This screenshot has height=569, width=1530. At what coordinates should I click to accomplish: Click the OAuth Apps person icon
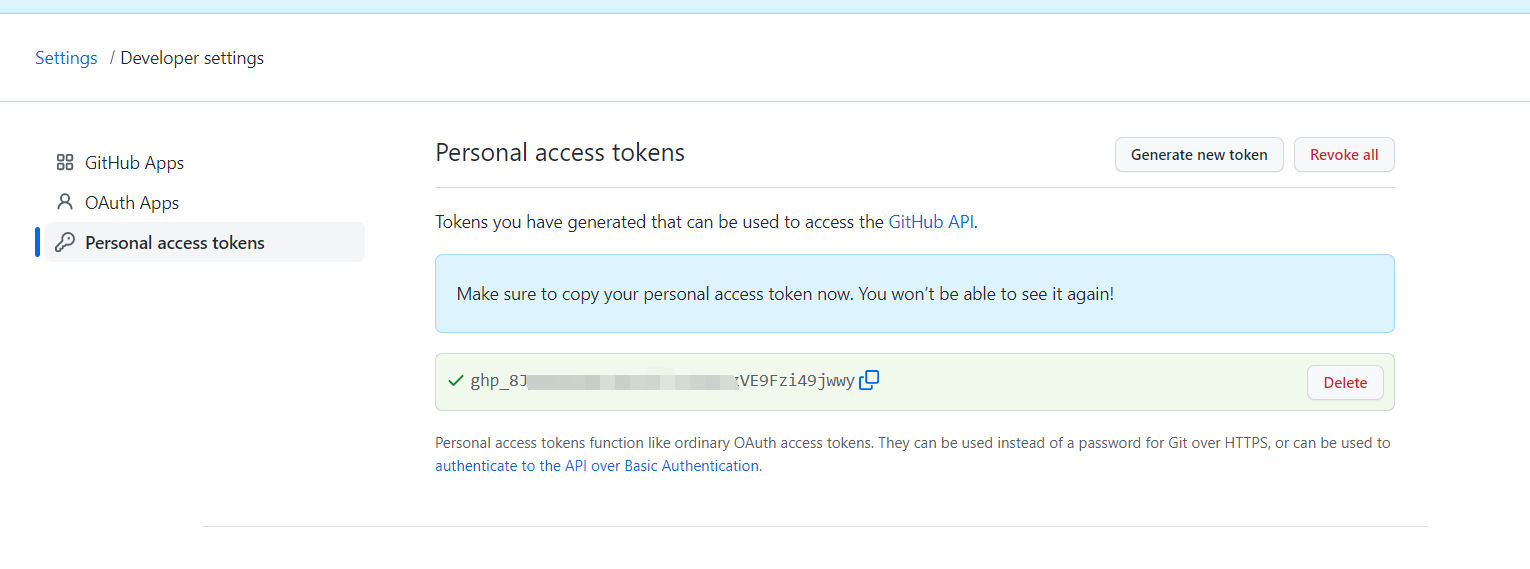pos(65,202)
